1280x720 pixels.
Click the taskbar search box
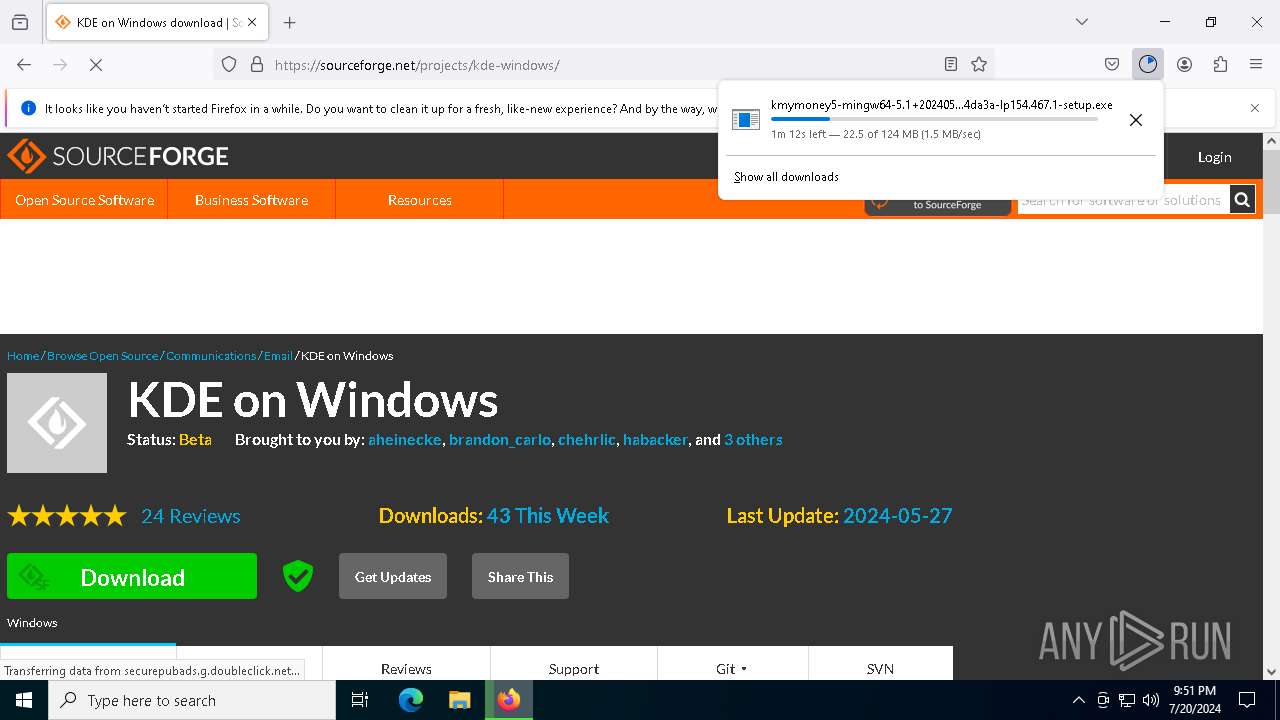pyautogui.click(x=192, y=700)
